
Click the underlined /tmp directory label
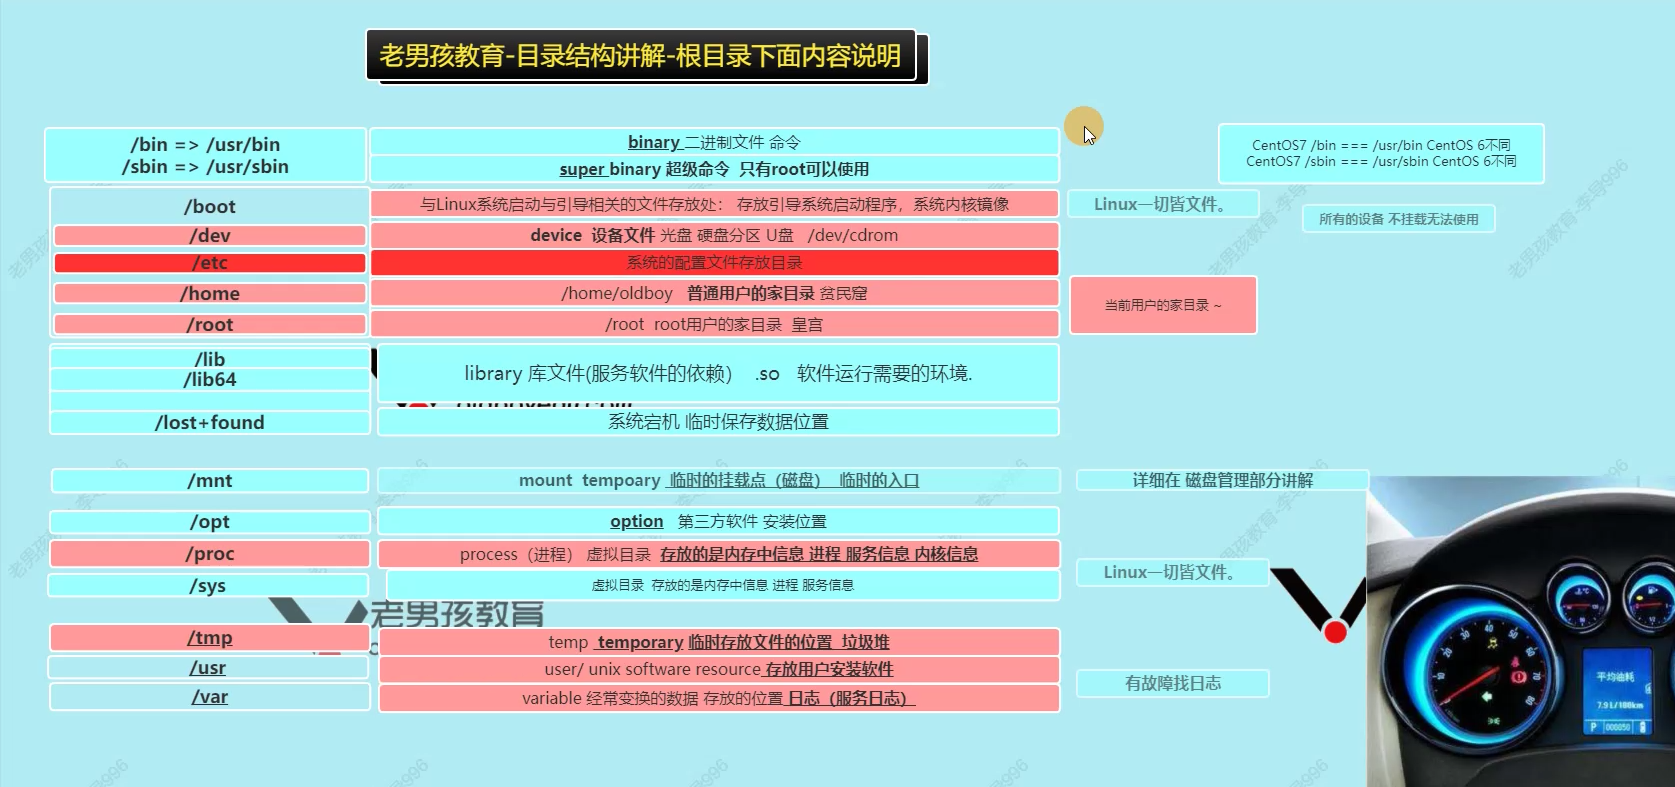(210, 638)
